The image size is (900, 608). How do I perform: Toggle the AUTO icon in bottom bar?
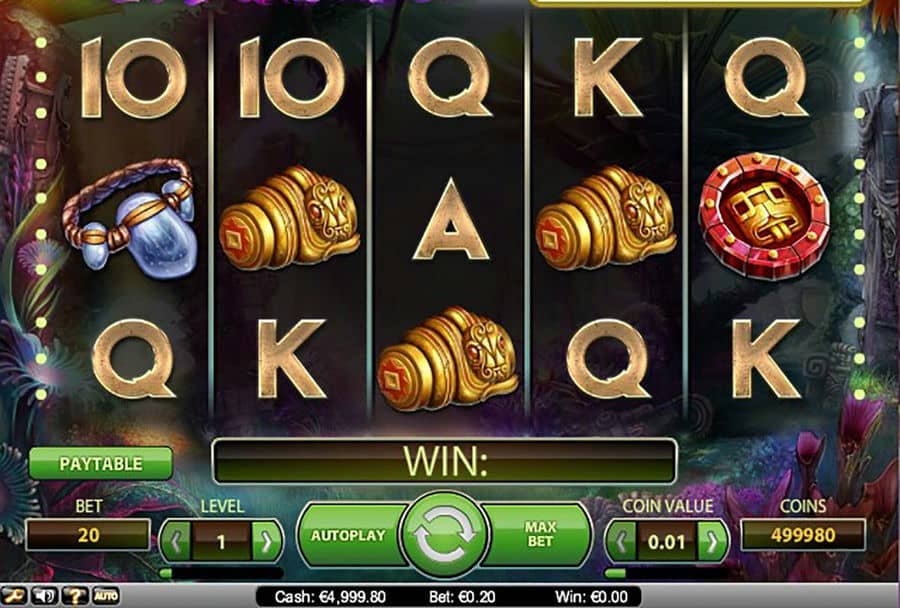(105, 596)
